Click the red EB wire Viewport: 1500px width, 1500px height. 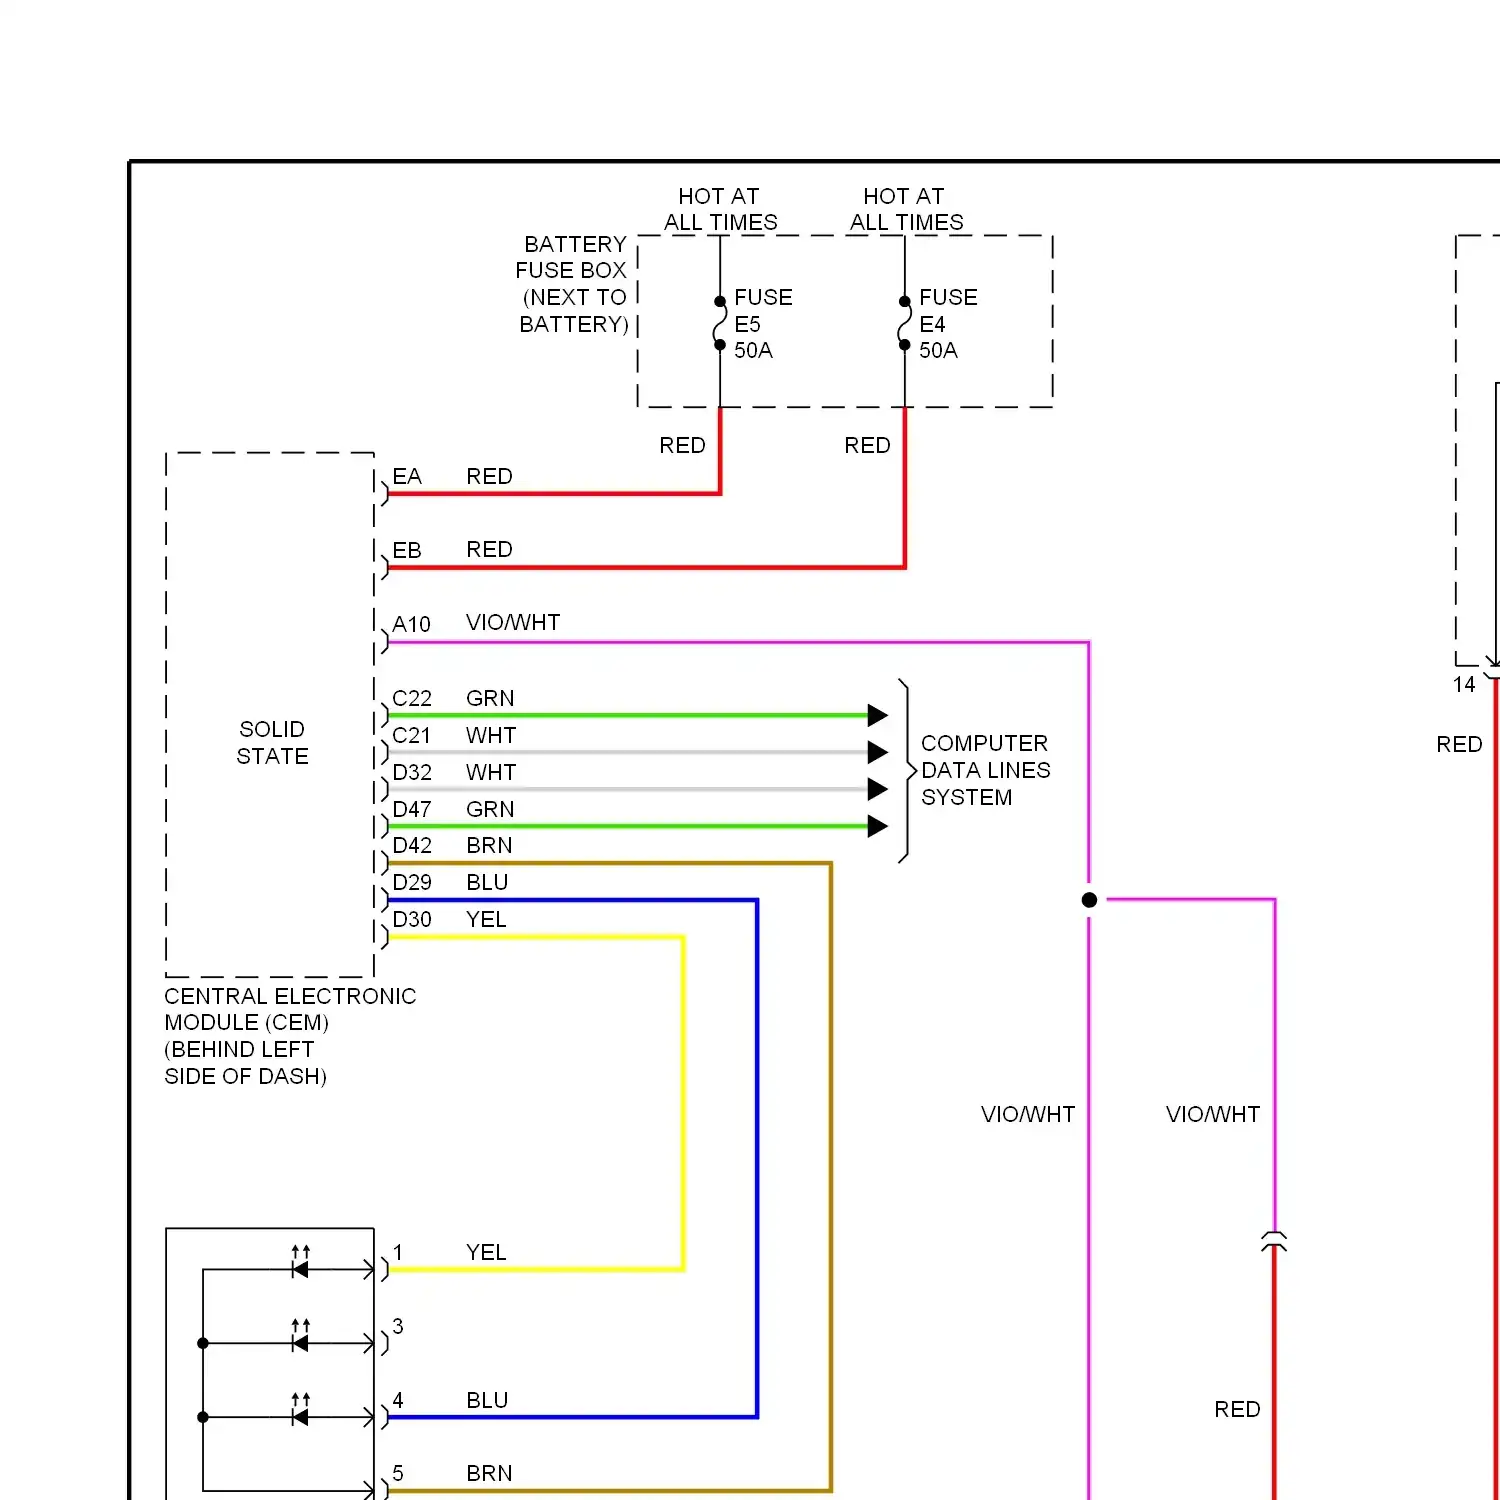(x=646, y=567)
